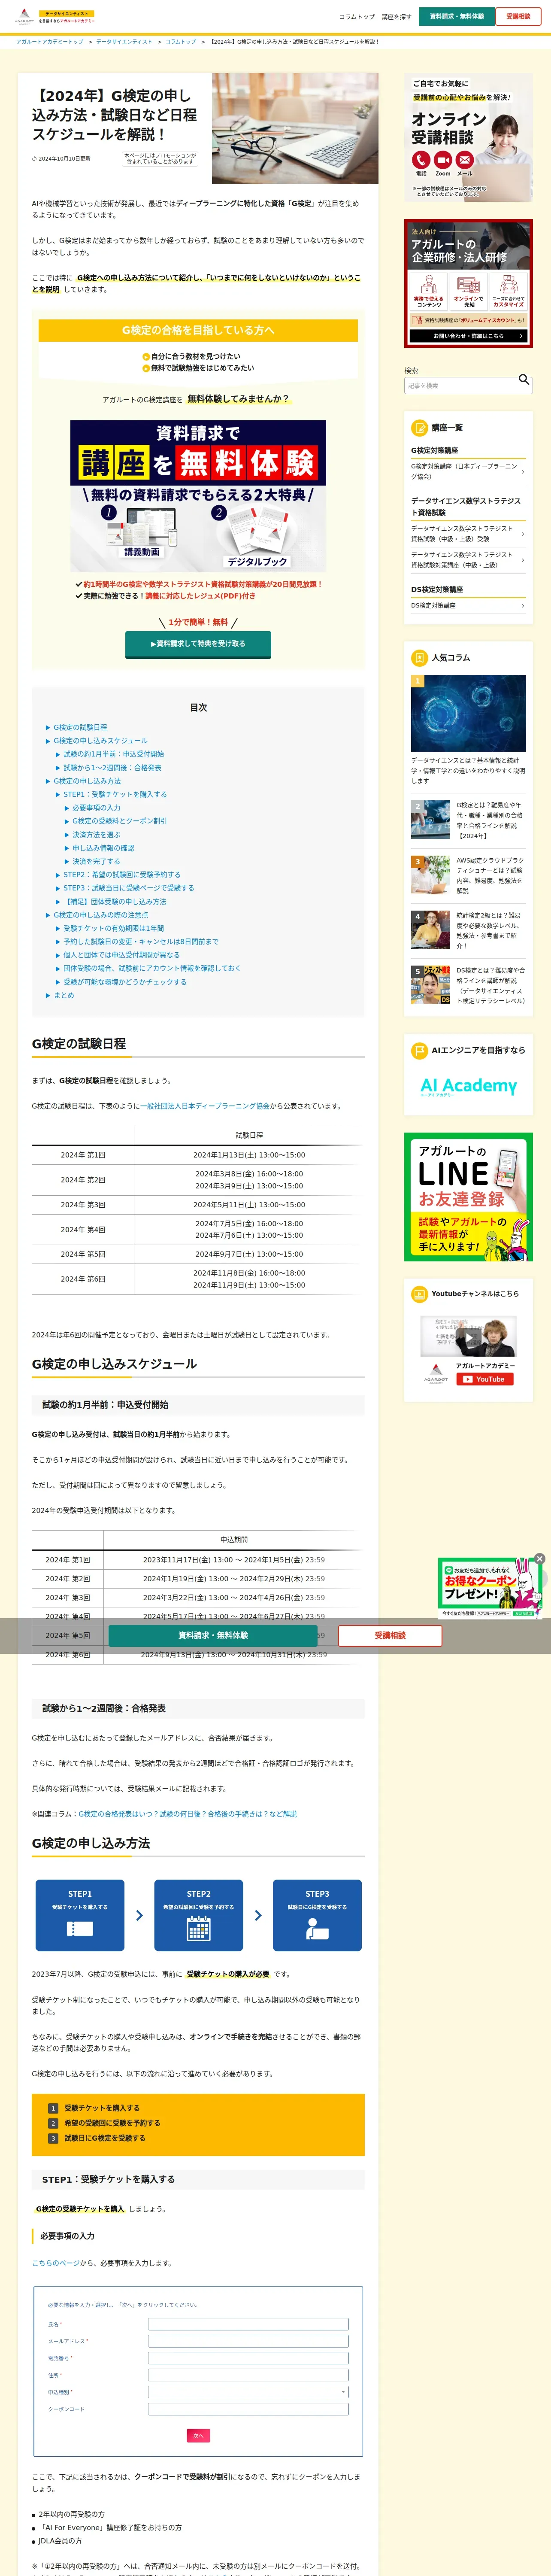Open chevron for 資格試験対策講座(中級・上級)

tap(523, 560)
